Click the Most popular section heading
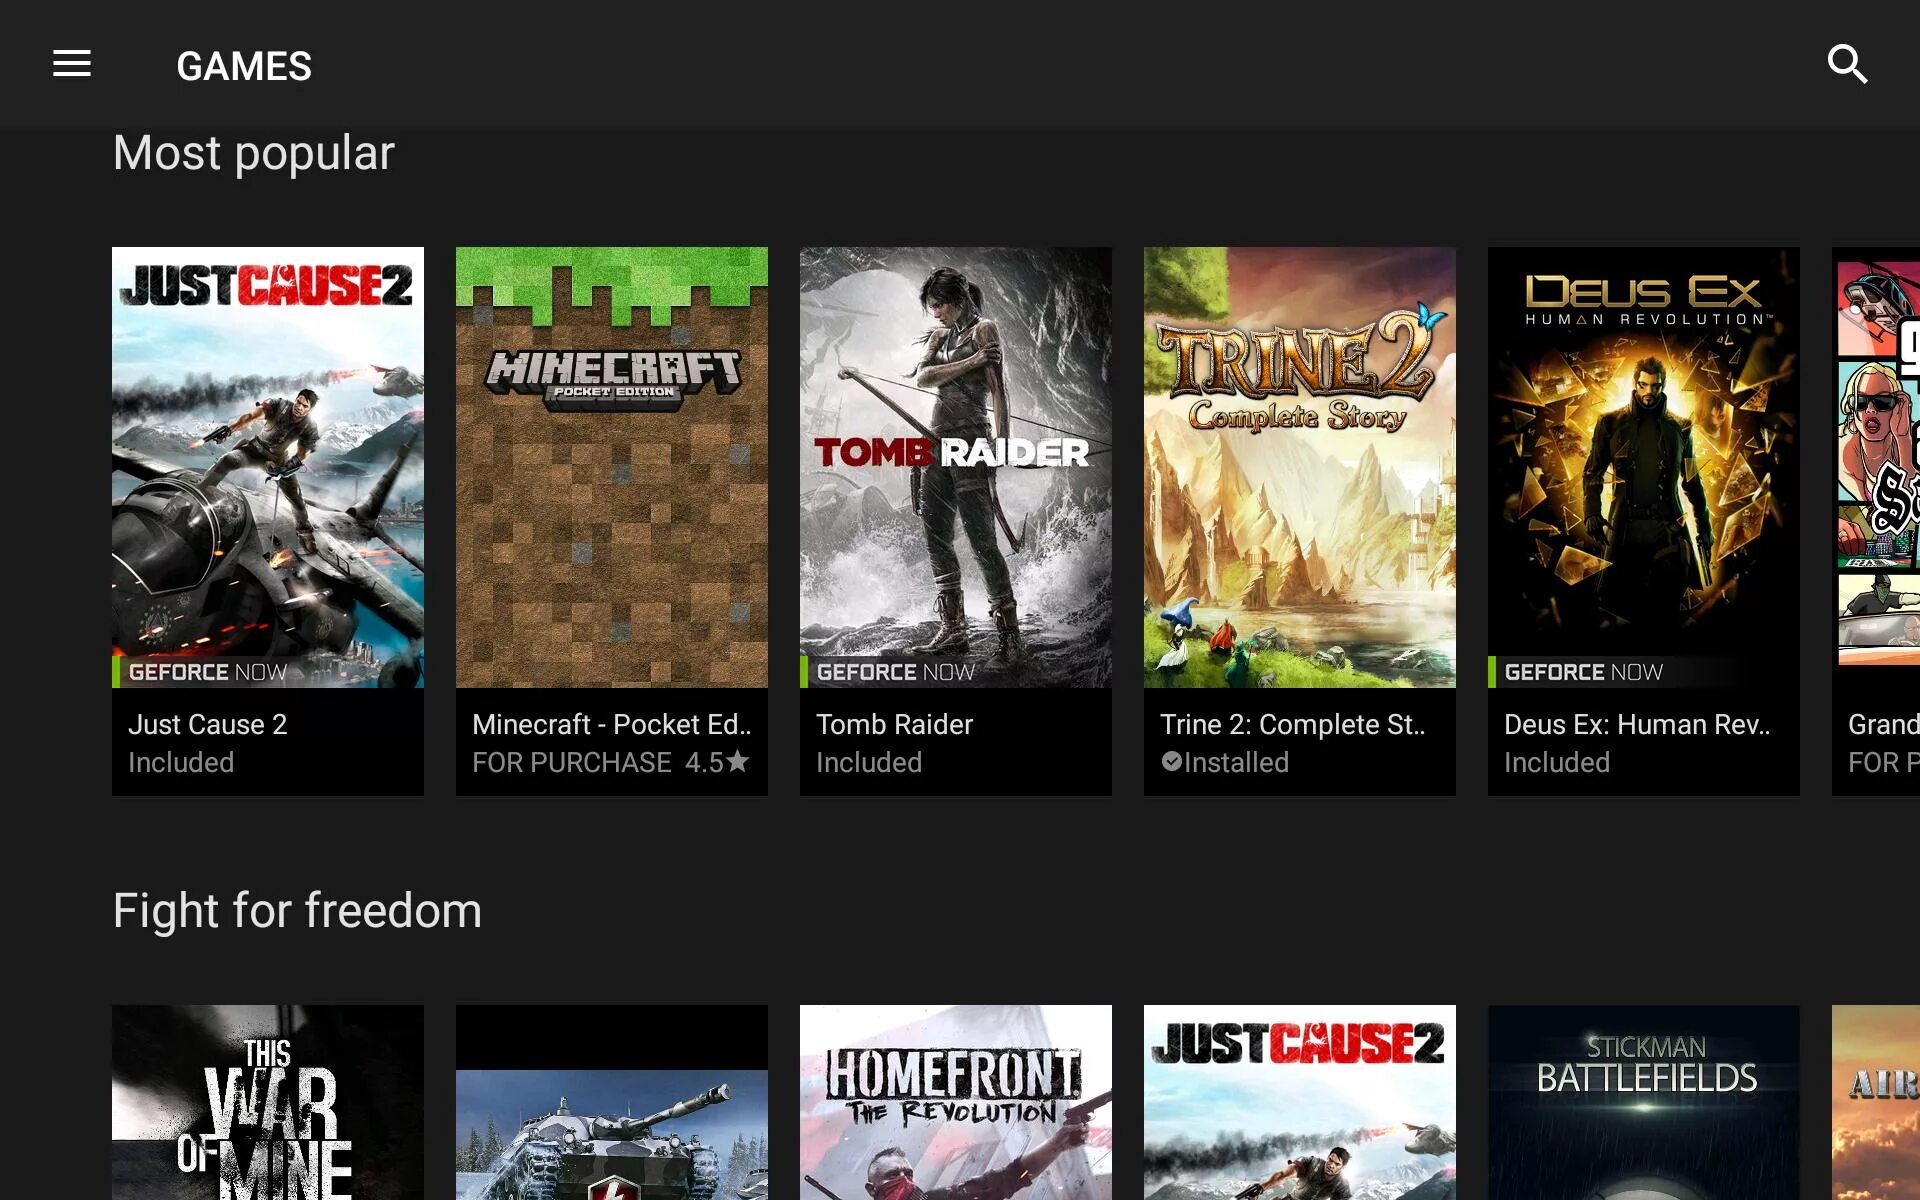The width and height of the screenshot is (1920, 1200). (x=254, y=153)
